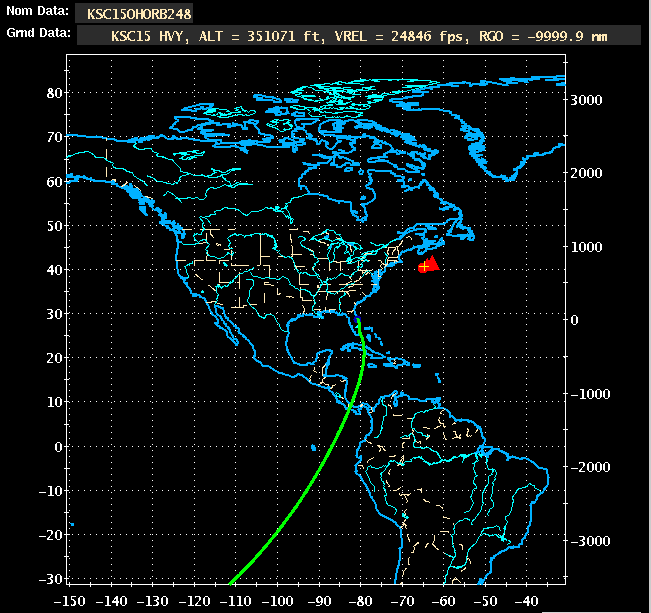Click the Nom Data field KSC15OHORB248

tap(134, 14)
